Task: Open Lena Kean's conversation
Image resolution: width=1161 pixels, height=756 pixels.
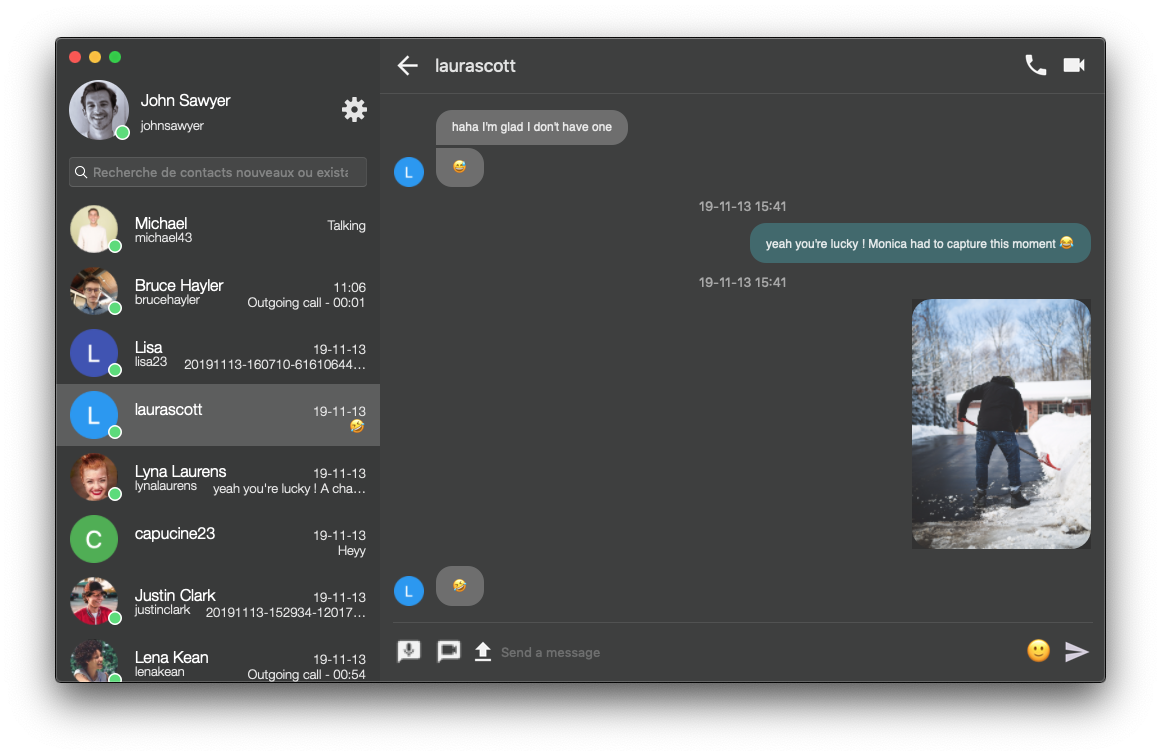Action: coord(218,662)
